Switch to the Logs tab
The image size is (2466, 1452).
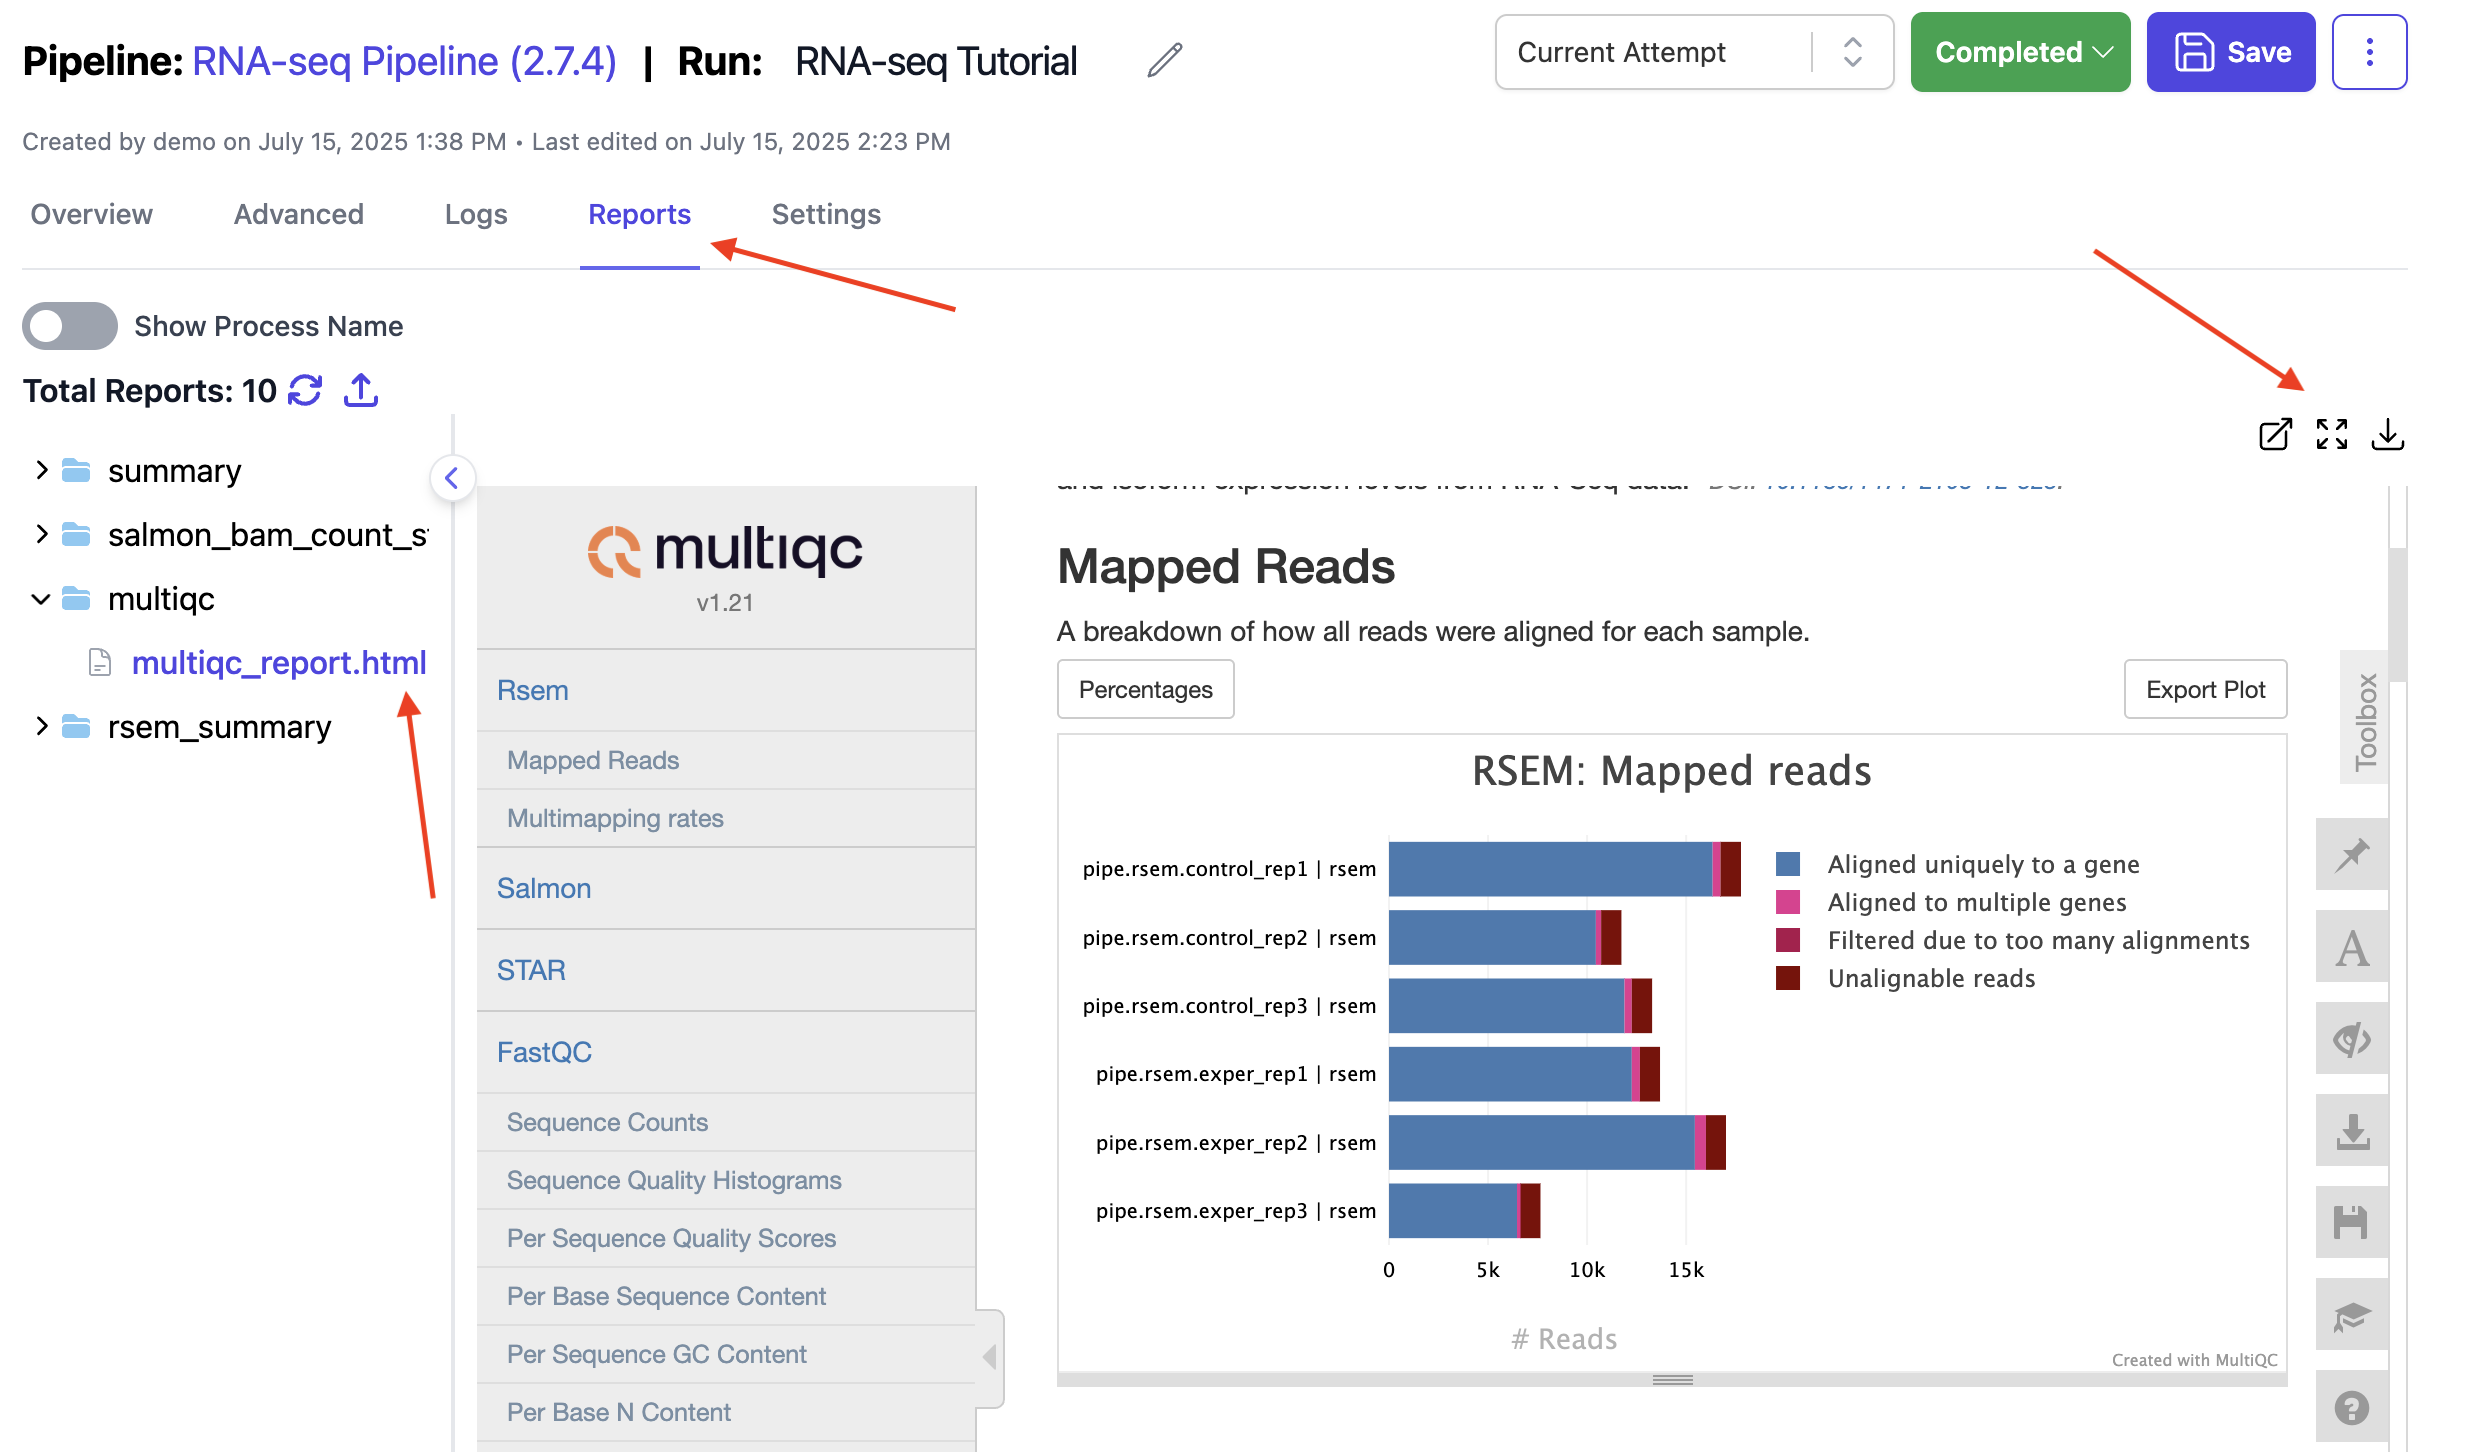tap(475, 214)
